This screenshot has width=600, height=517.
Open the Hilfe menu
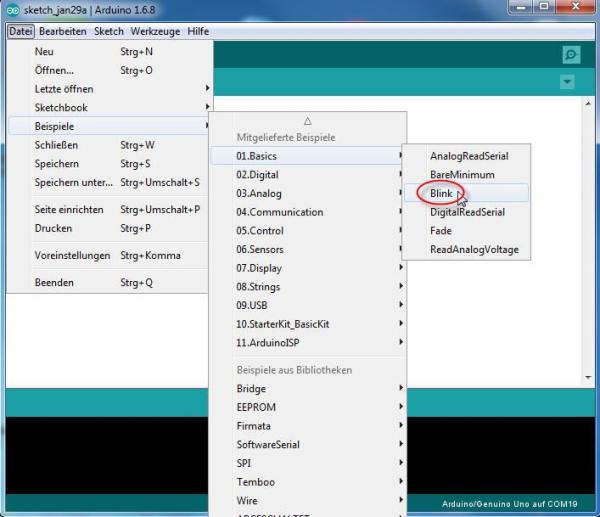tap(198, 31)
